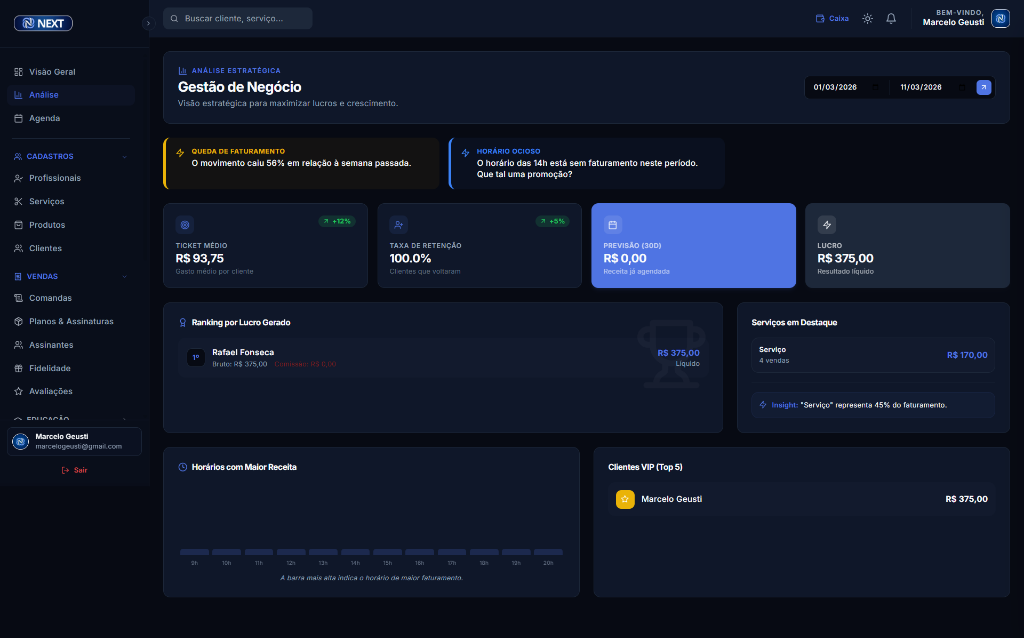
Task: Click the +12% badge on Ticket Médio
Action: click(337, 221)
